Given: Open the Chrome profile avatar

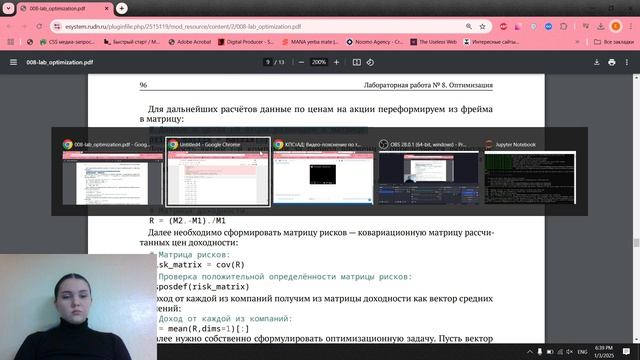Looking at the screenshot, I should tap(616, 26).
